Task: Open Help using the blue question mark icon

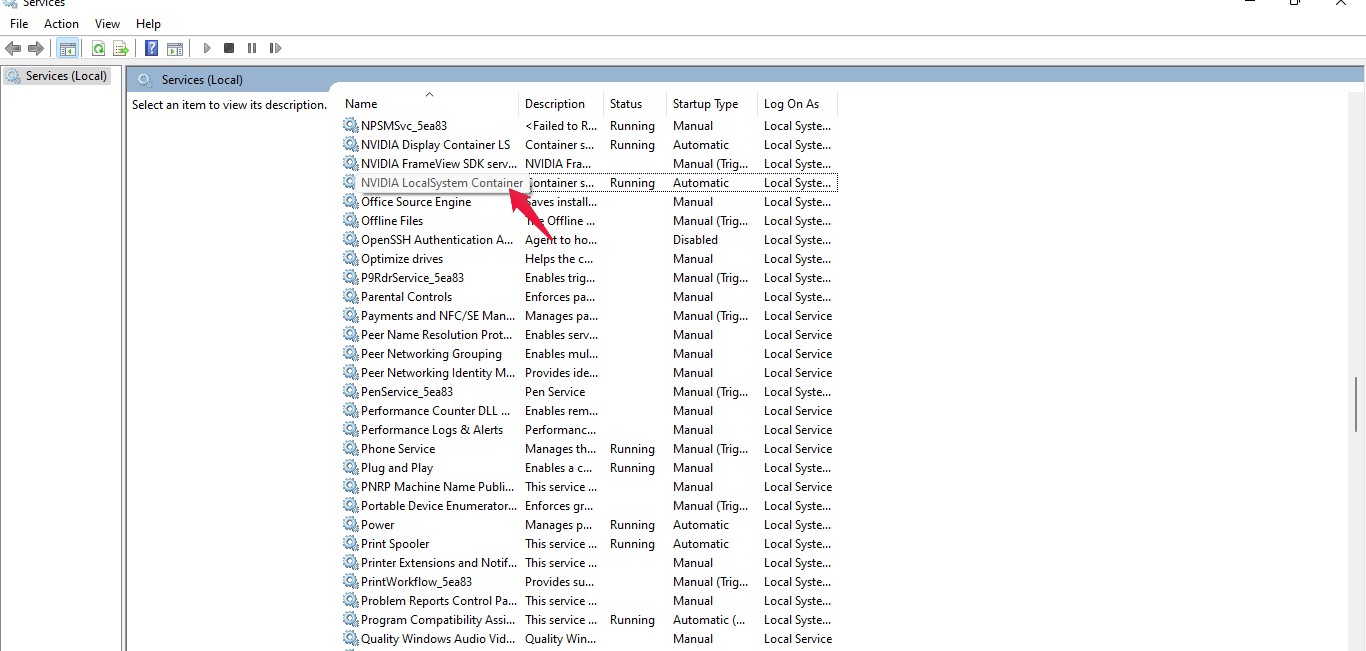Action: coord(152,48)
